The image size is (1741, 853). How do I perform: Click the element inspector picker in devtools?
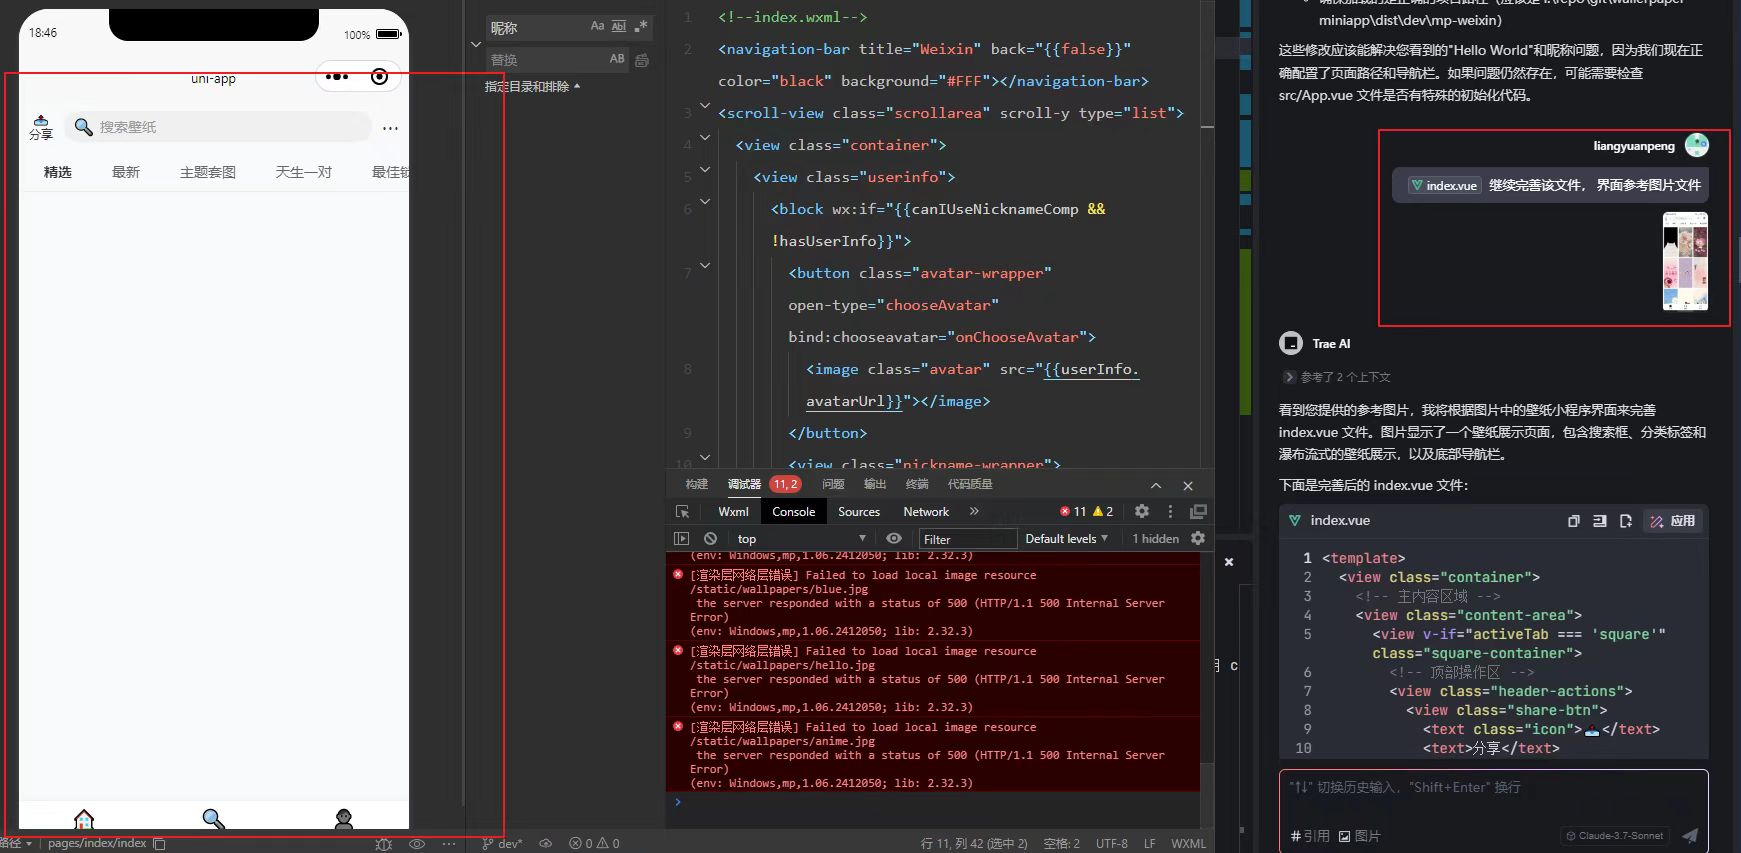tap(683, 512)
